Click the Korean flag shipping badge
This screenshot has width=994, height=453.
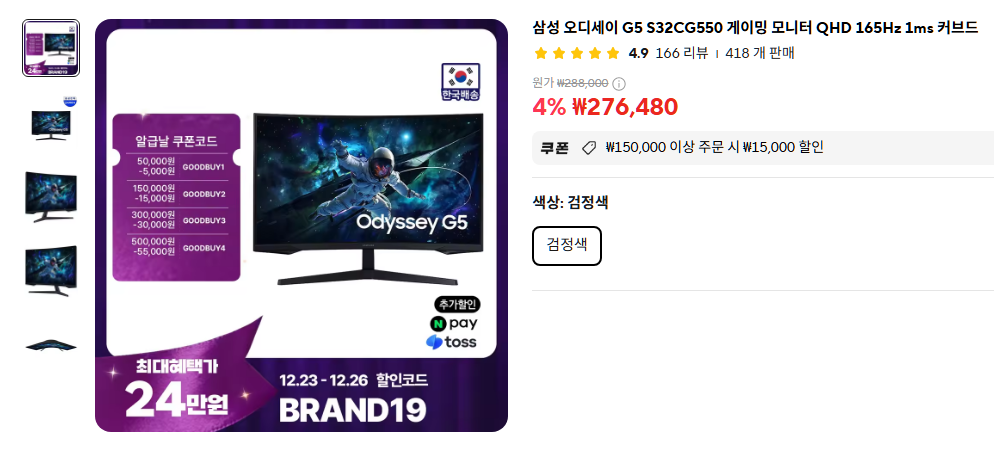click(x=460, y=82)
